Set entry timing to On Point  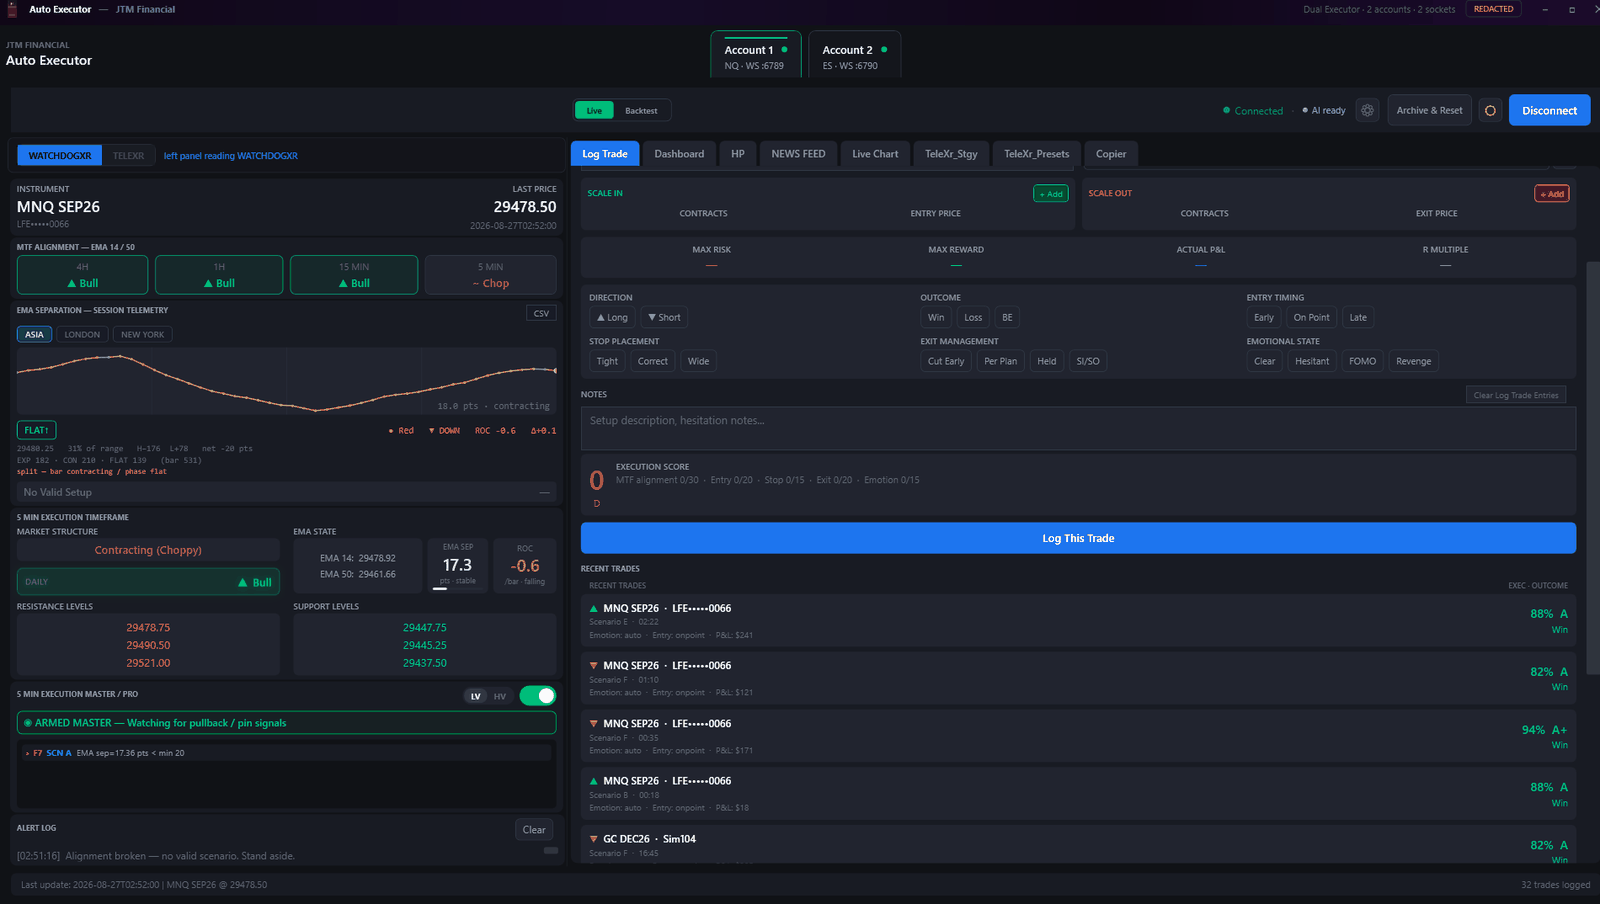pos(1311,318)
